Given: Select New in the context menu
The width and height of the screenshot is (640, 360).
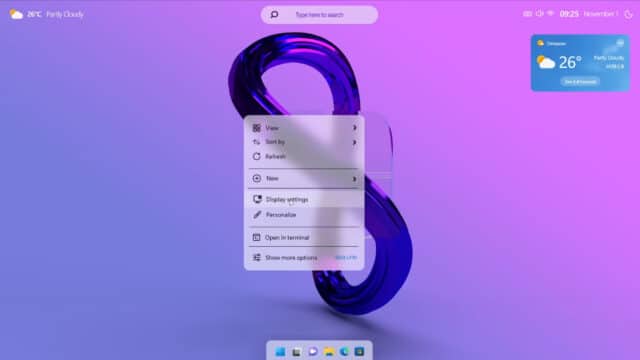Looking at the screenshot, I should coord(304,178).
